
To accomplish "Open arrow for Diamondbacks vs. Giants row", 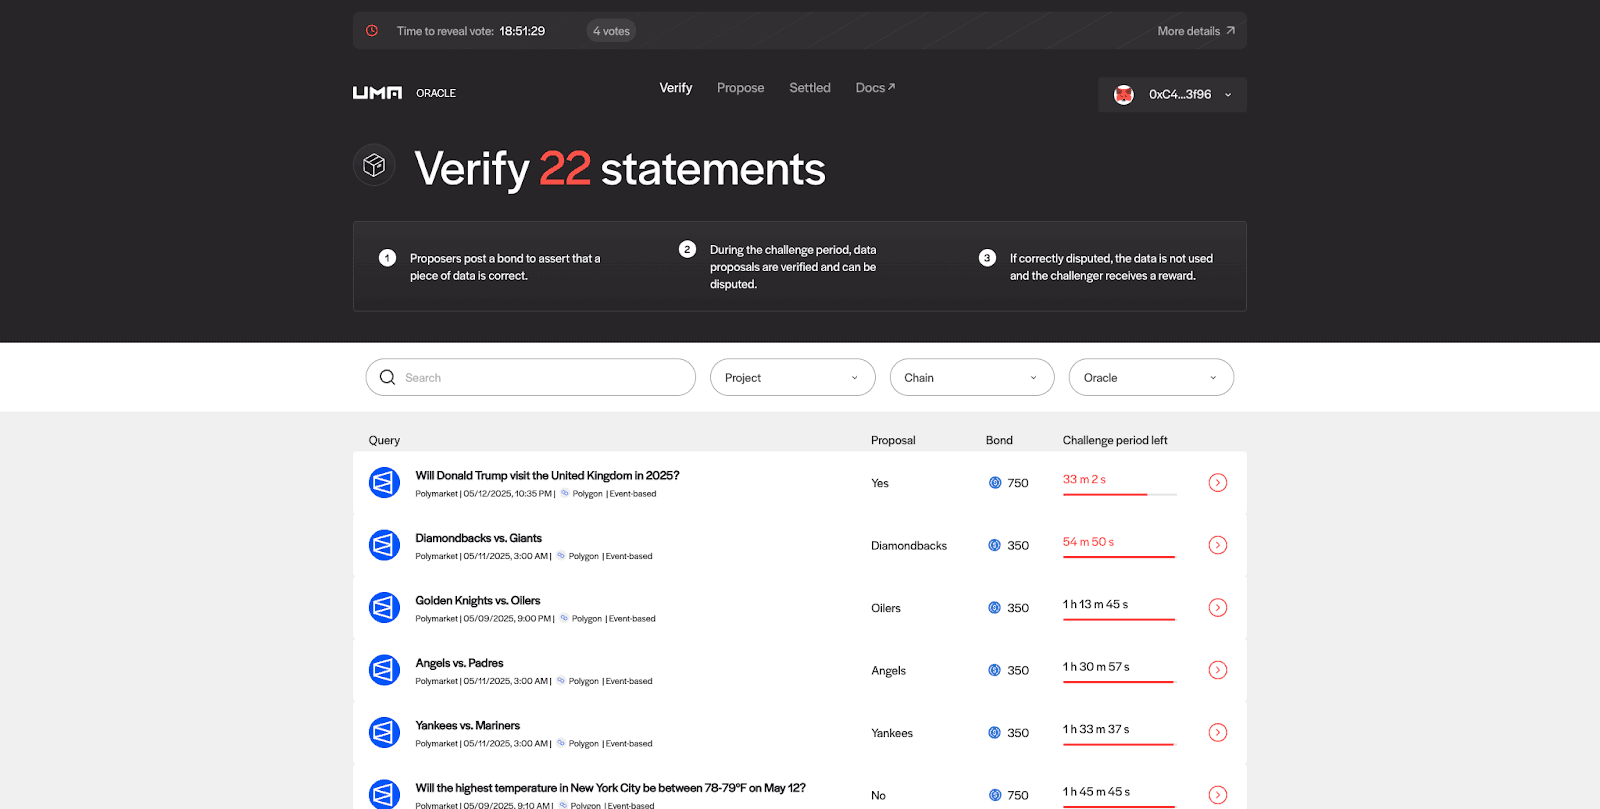I will tap(1217, 545).
